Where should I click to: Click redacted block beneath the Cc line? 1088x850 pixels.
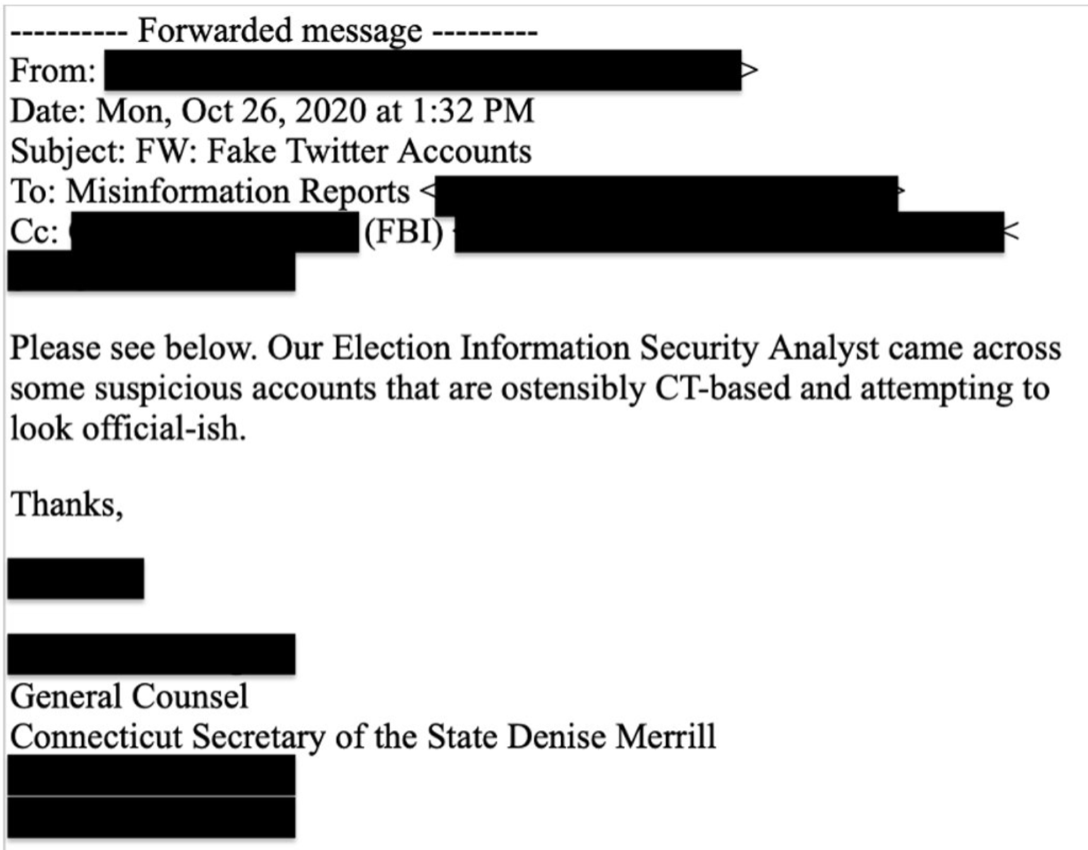tap(151, 271)
